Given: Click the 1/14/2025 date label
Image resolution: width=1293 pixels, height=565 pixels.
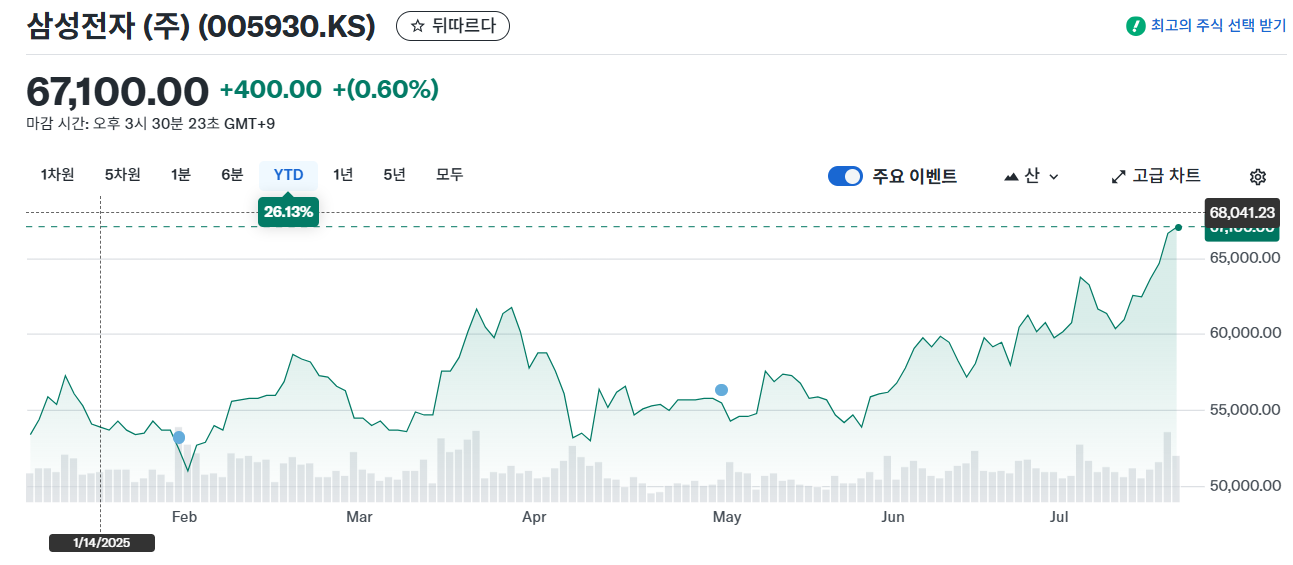Looking at the screenshot, I should pos(102,543).
